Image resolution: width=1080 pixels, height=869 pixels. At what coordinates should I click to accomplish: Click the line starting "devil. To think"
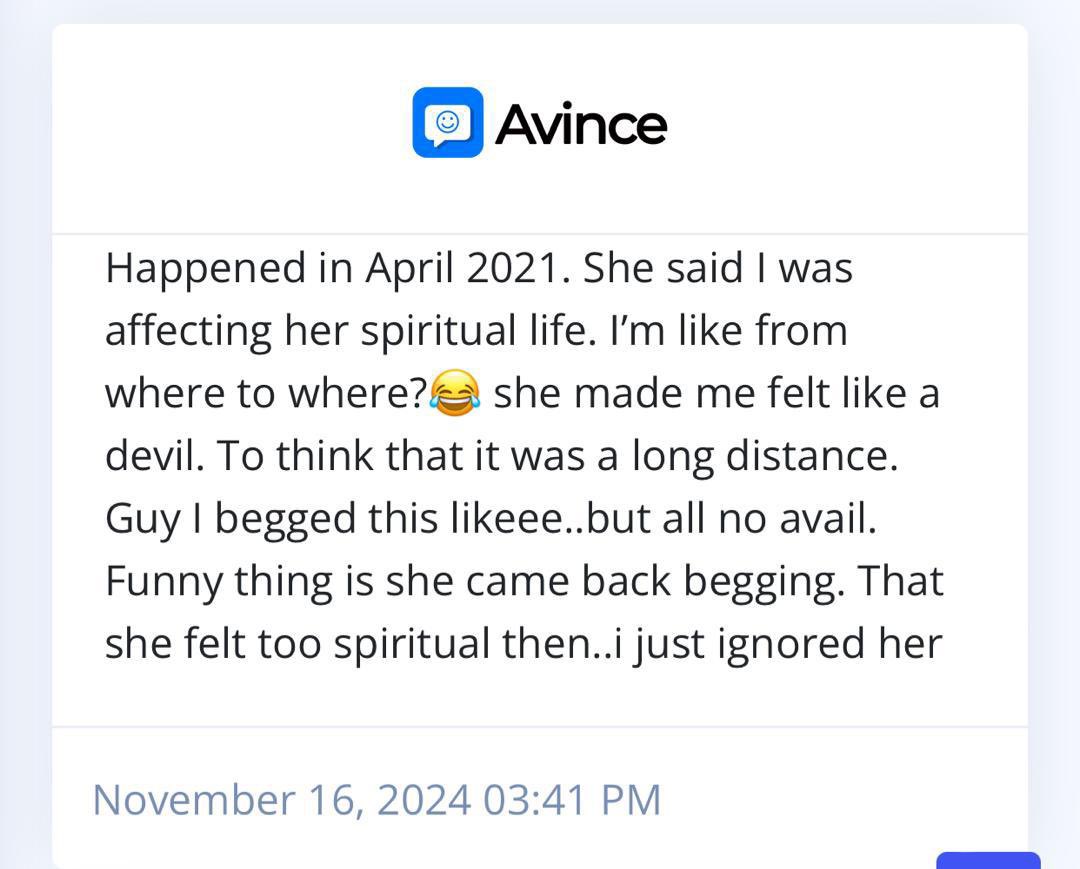502,456
